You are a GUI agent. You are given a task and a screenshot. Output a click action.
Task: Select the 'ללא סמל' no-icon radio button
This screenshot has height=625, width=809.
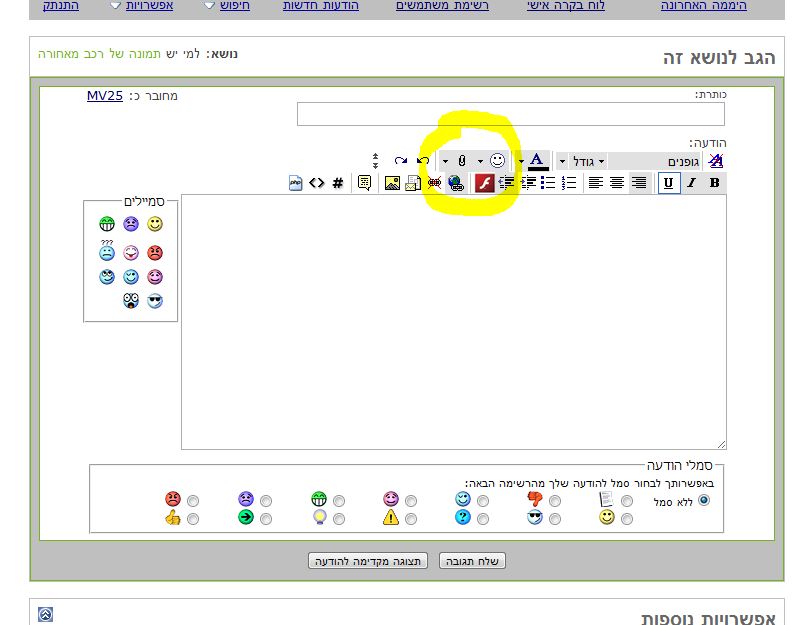[704, 500]
